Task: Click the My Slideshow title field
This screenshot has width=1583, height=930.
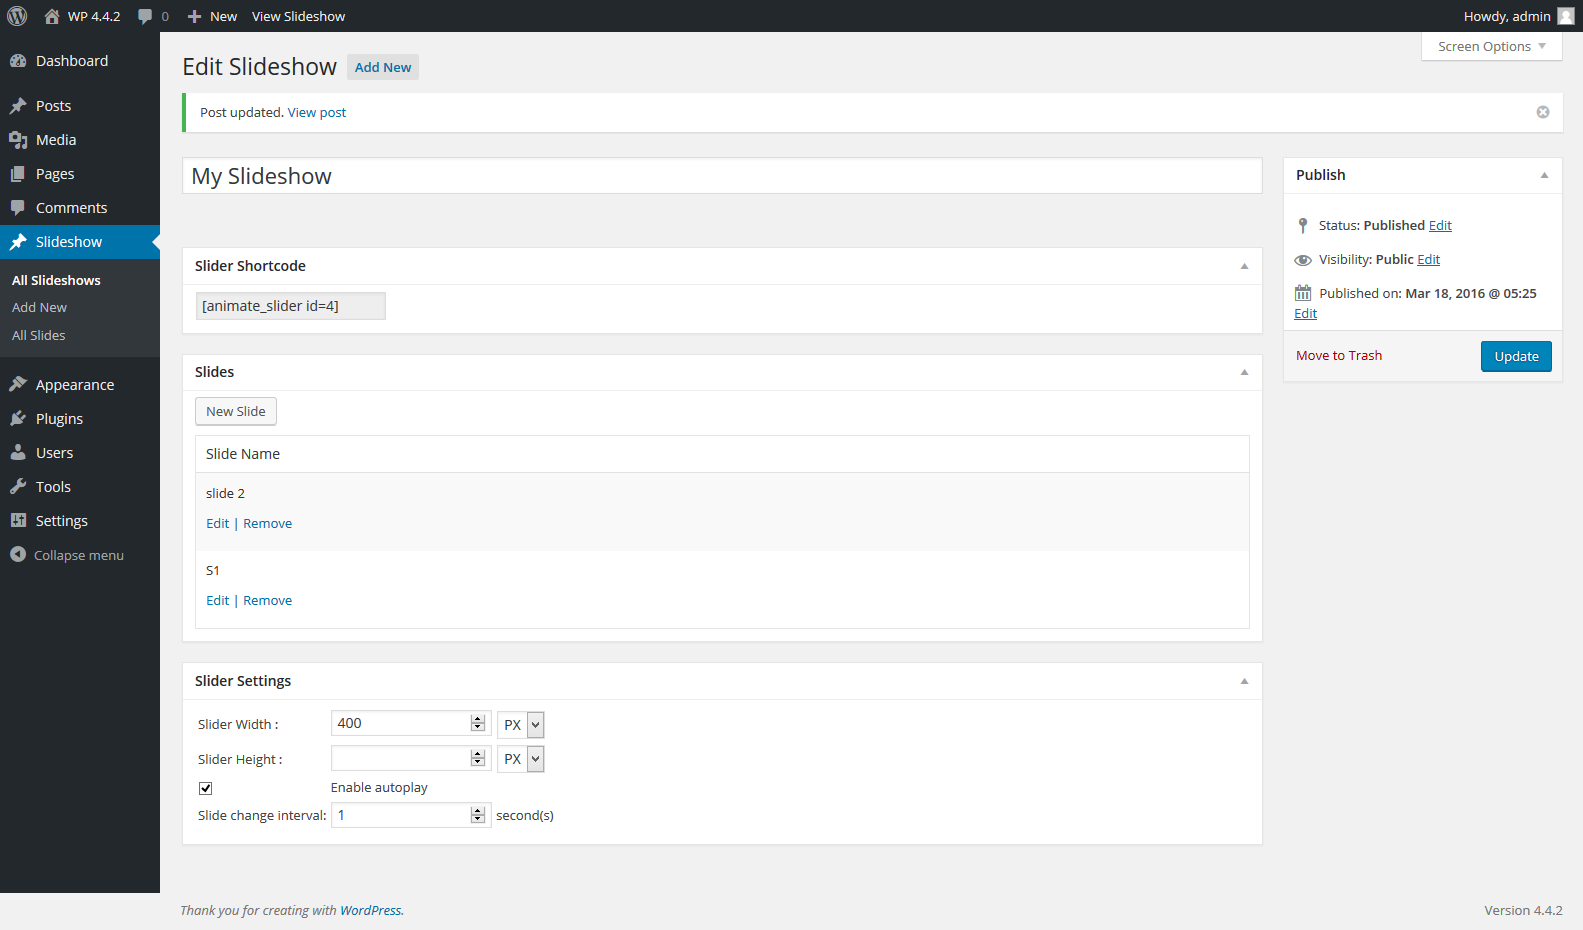Action: coord(722,176)
